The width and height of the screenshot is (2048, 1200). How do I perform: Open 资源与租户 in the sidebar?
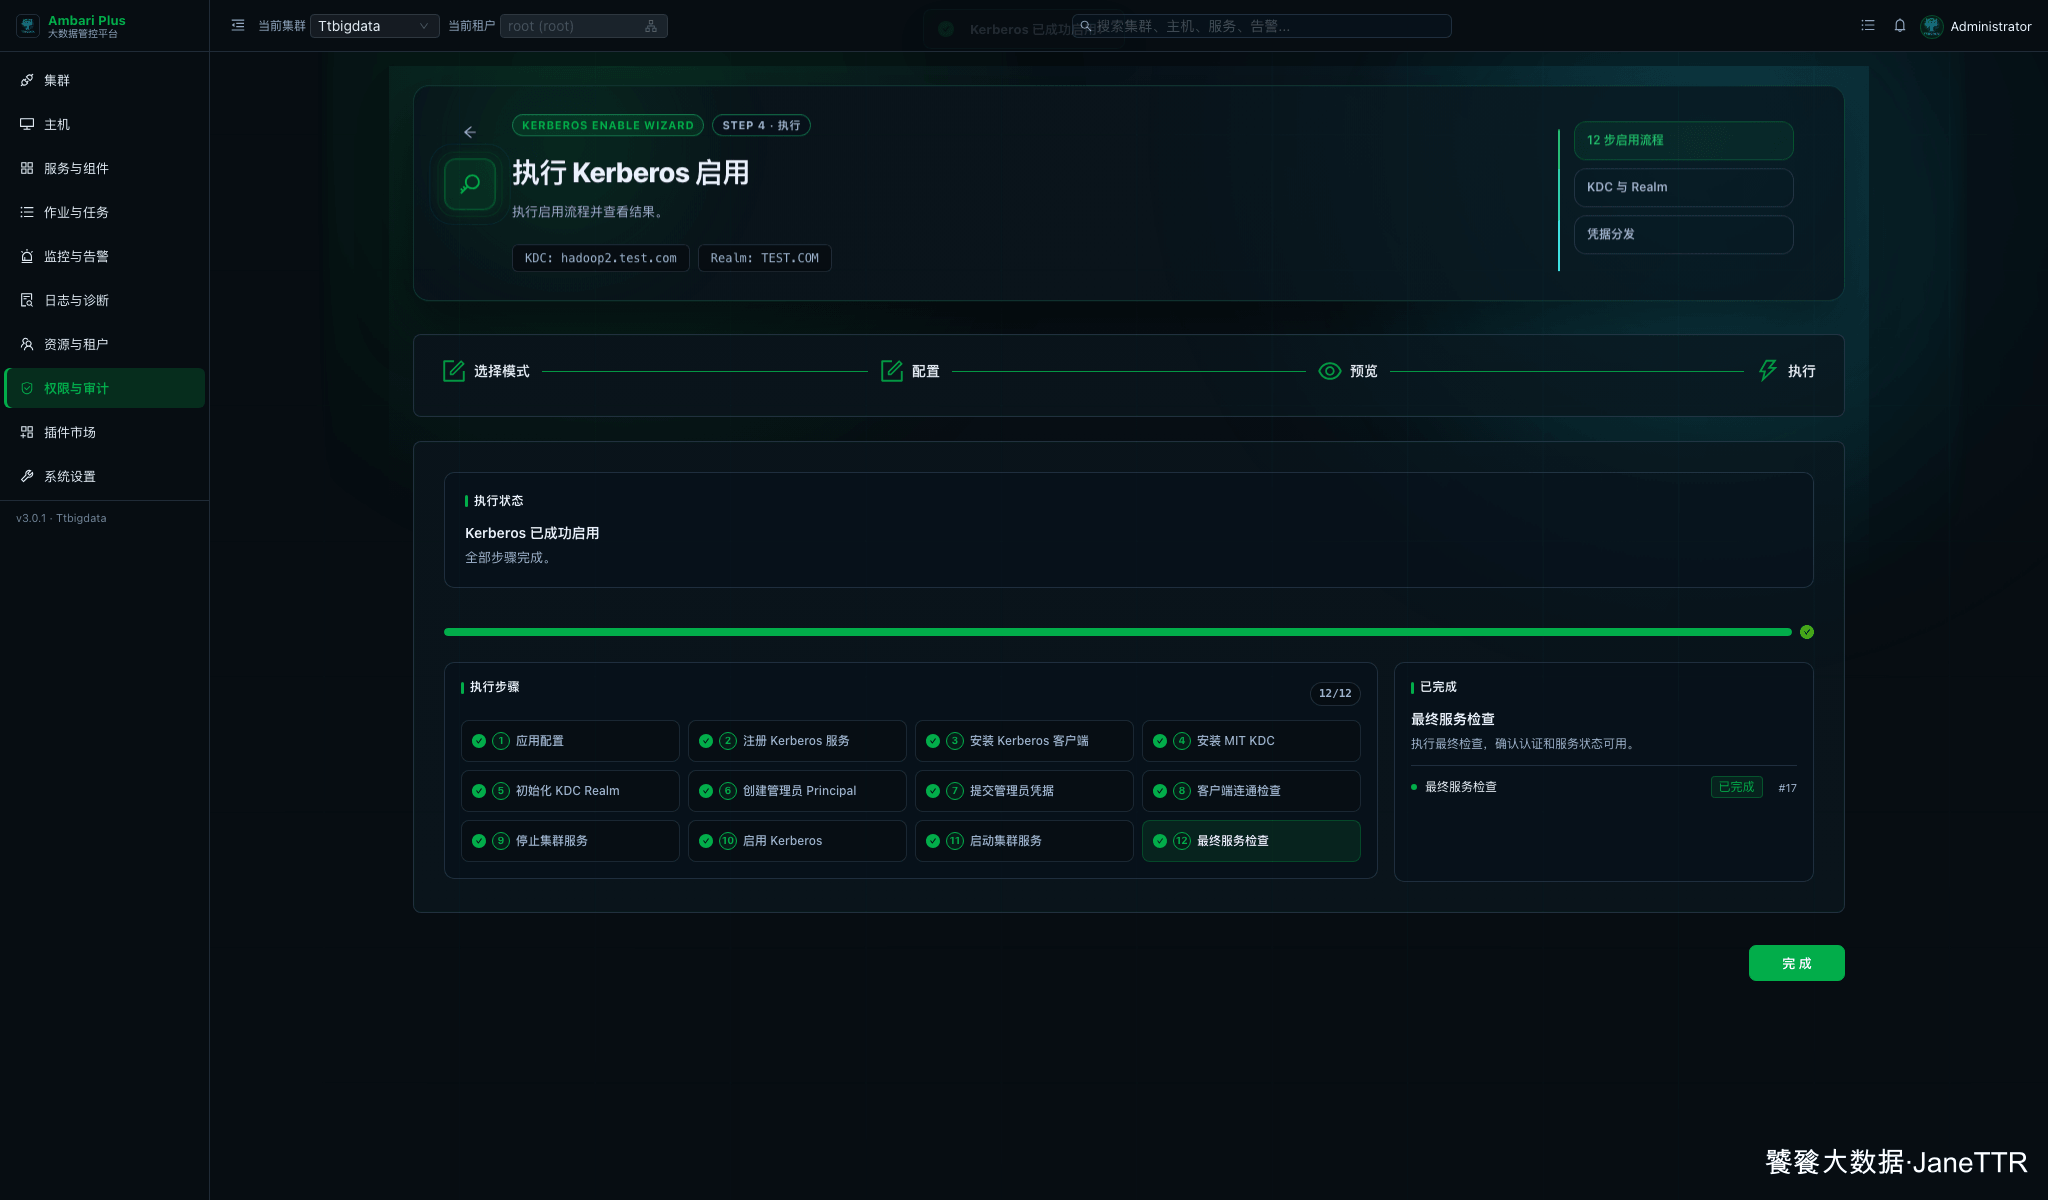point(104,344)
